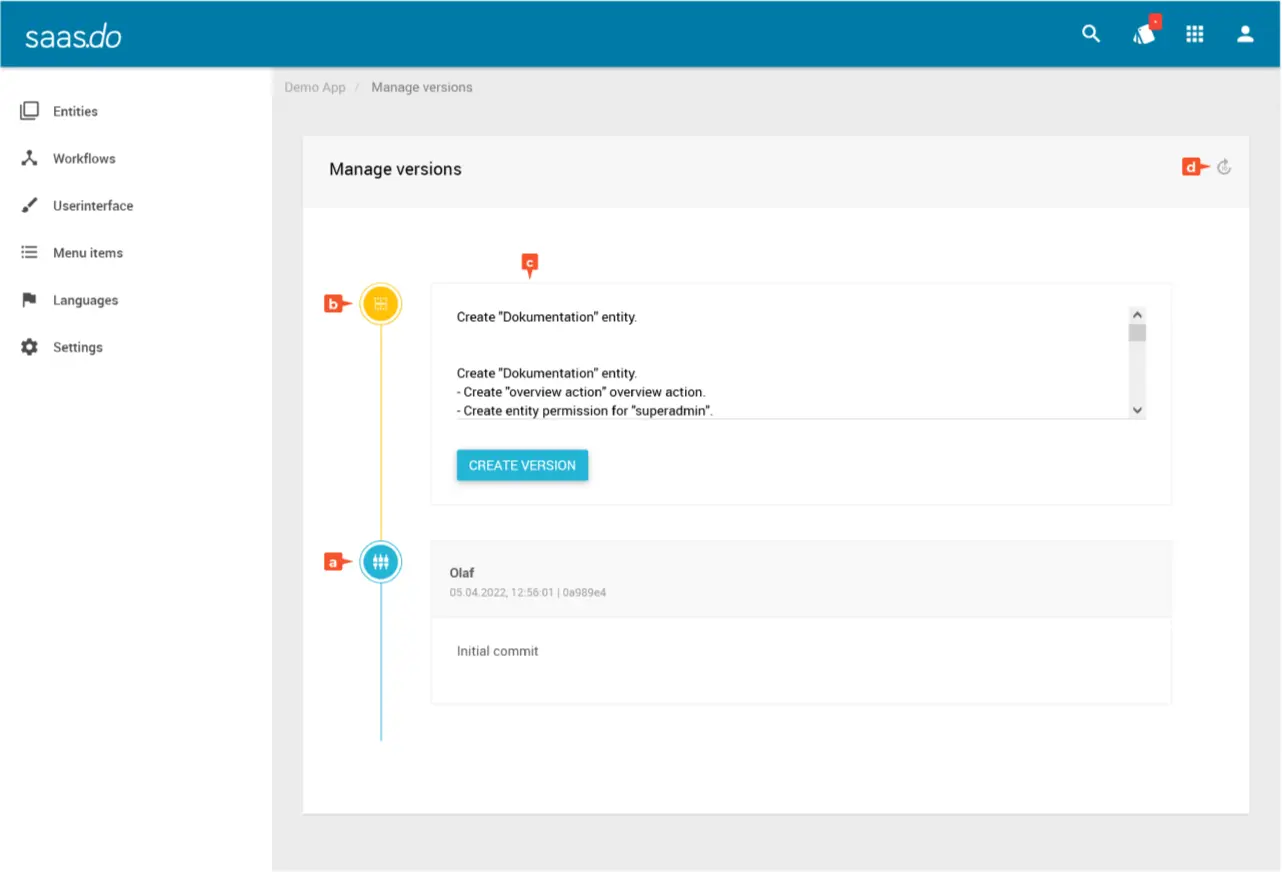Click the saas.do logo
Image resolution: width=1282 pixels, height=872 pixels.
tap(73, 36)
